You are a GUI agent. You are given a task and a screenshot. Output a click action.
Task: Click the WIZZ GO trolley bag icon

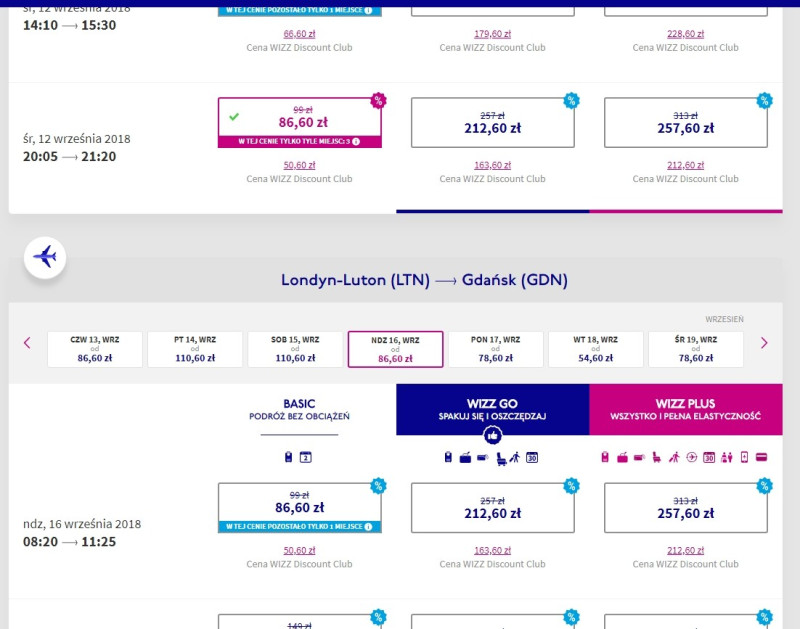(x=465, y=458)
